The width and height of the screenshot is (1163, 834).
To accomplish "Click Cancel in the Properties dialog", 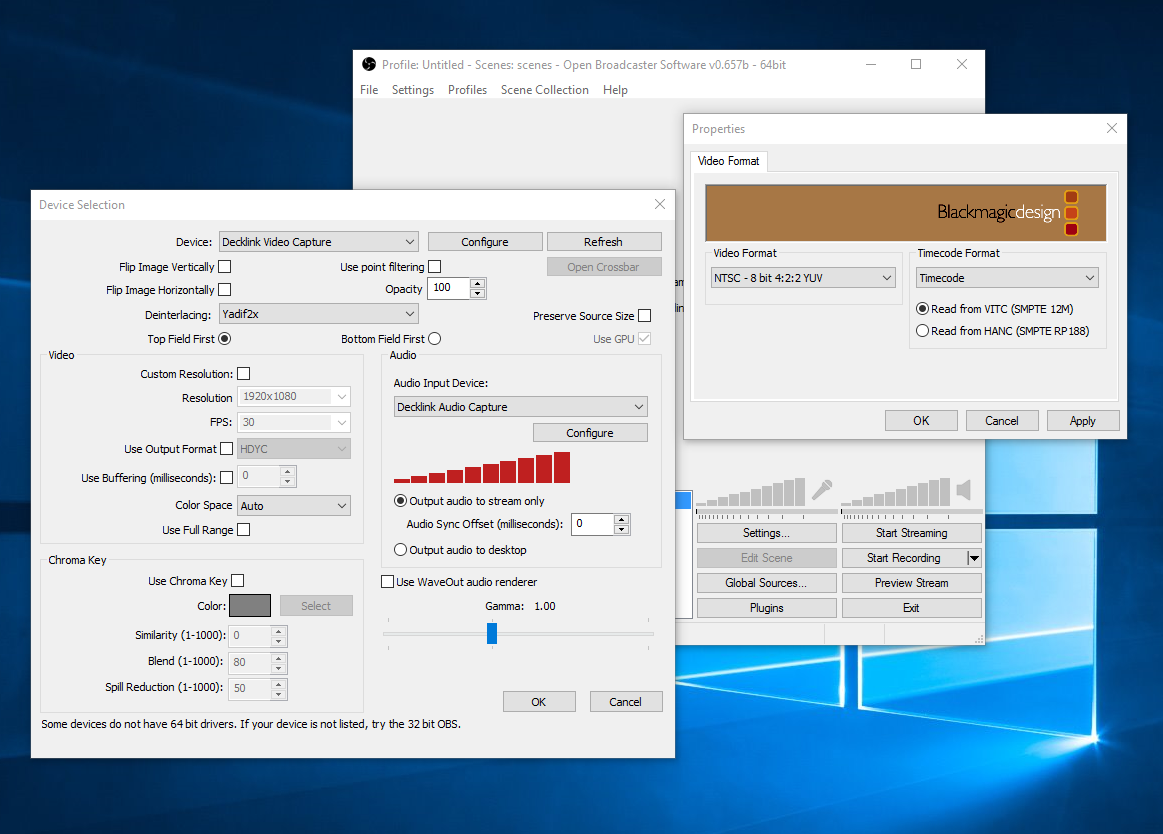I will 1001,421.
